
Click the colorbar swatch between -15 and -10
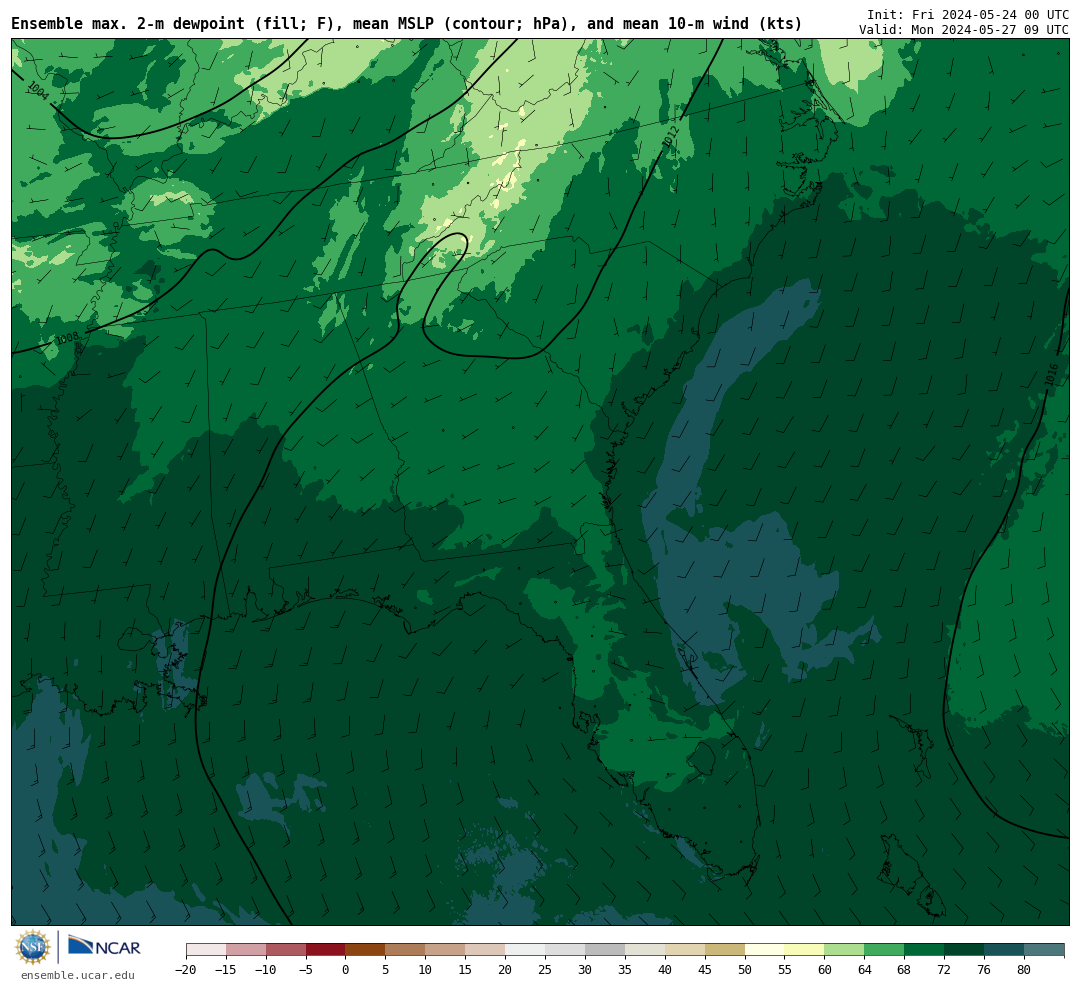click(246, 950)
